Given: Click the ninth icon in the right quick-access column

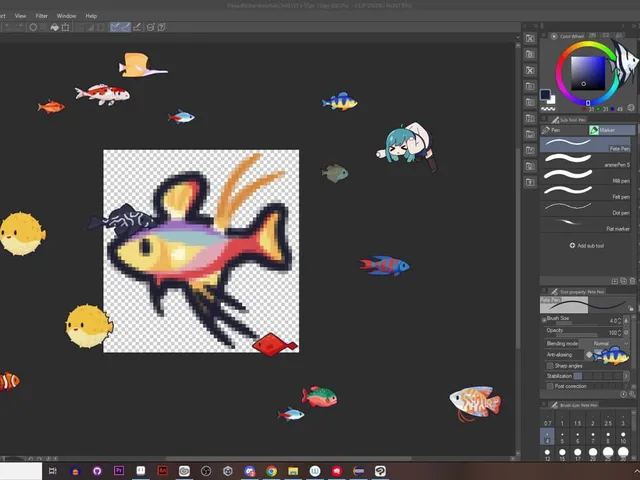Looking at the screenshot, I should pos(530,166).
